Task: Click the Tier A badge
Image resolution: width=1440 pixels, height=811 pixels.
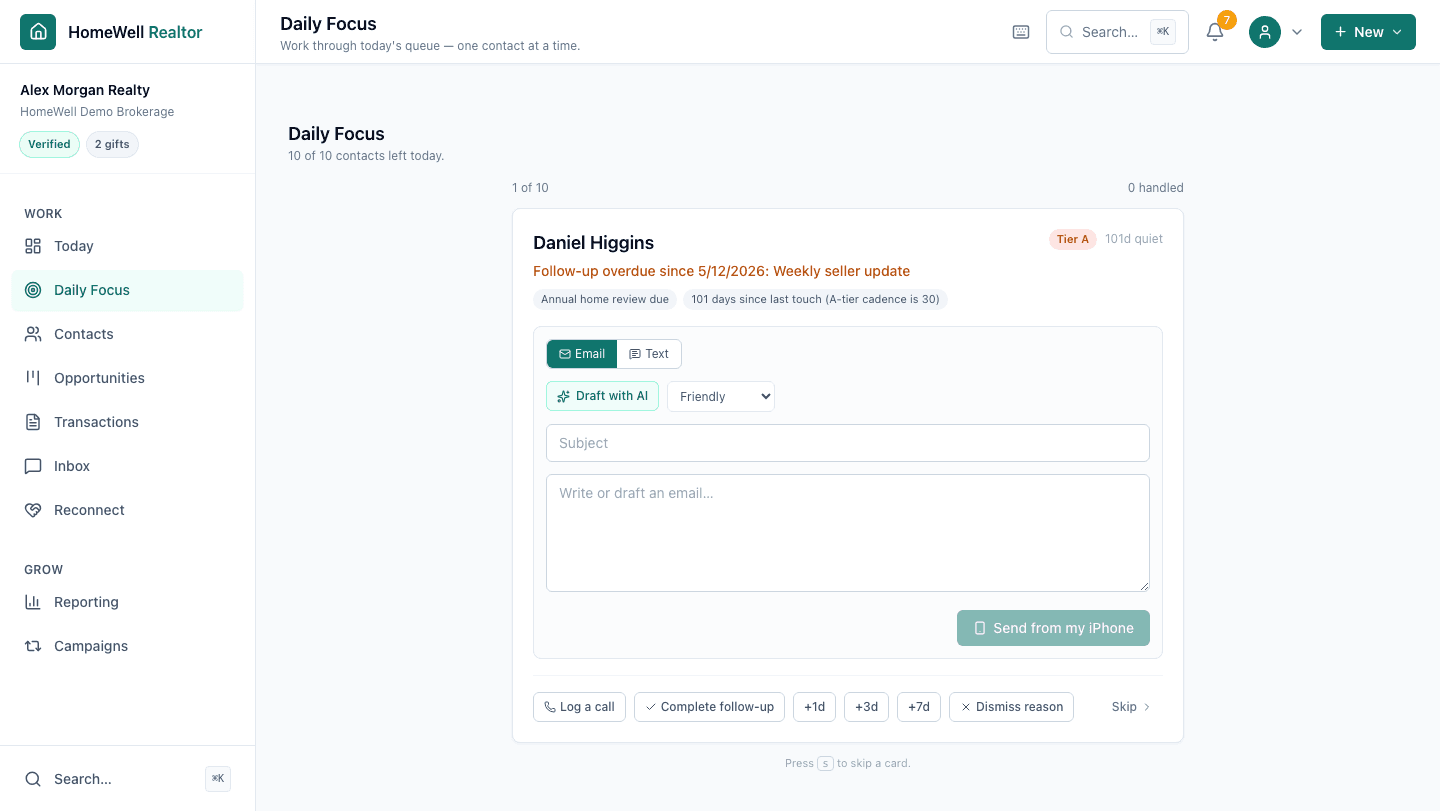Action: [1073, 239]
